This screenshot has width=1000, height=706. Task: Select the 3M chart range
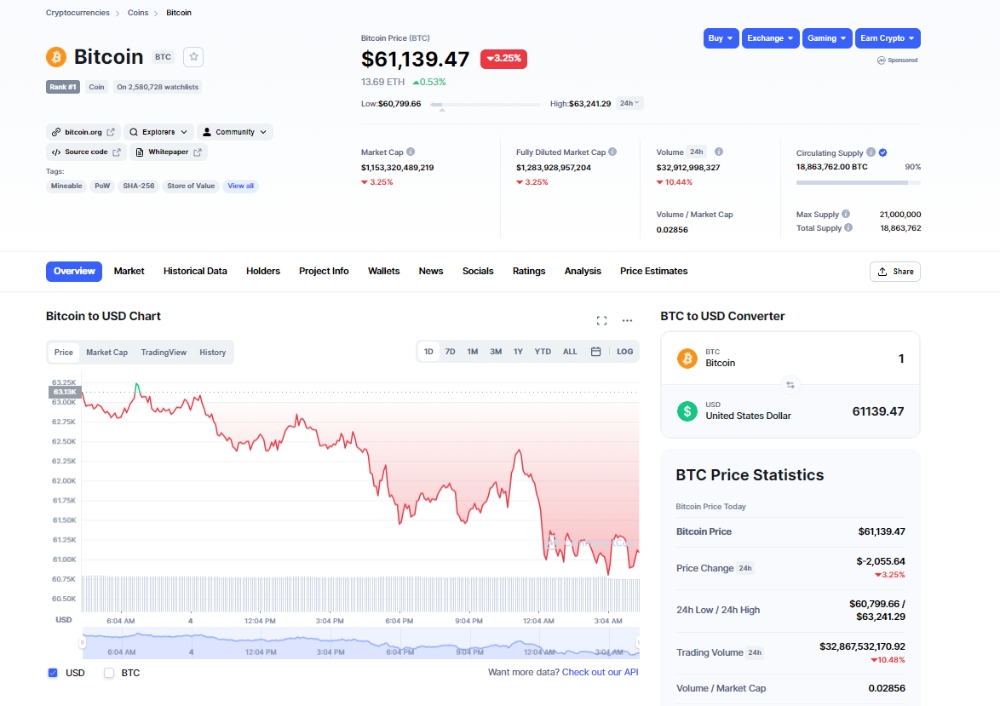[x=496, y=351]
